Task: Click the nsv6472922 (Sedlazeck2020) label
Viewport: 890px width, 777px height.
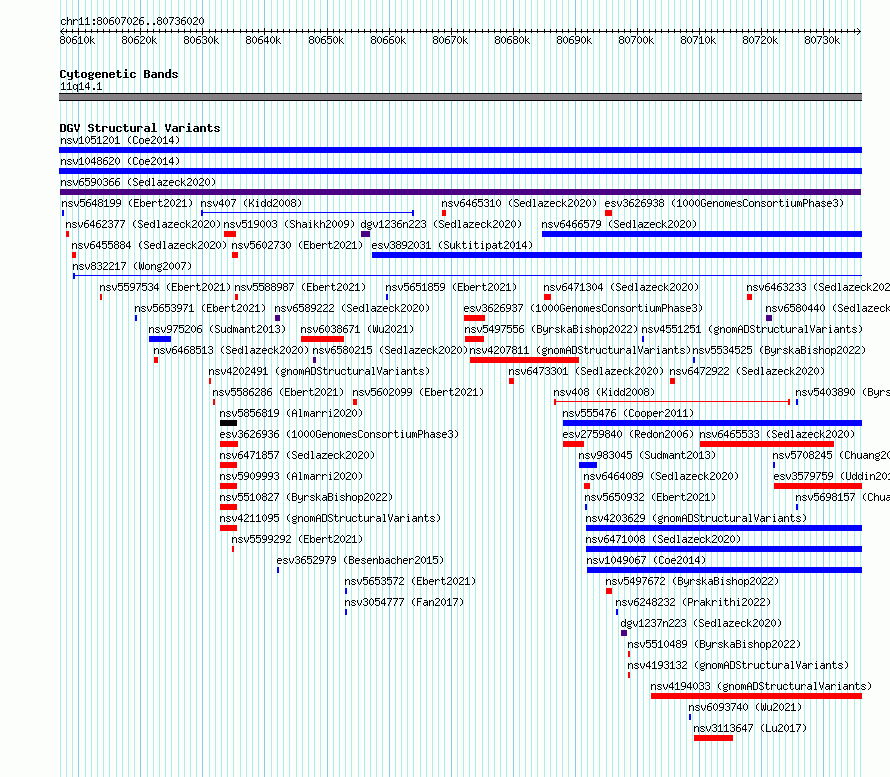Action: tap(747, 371)
